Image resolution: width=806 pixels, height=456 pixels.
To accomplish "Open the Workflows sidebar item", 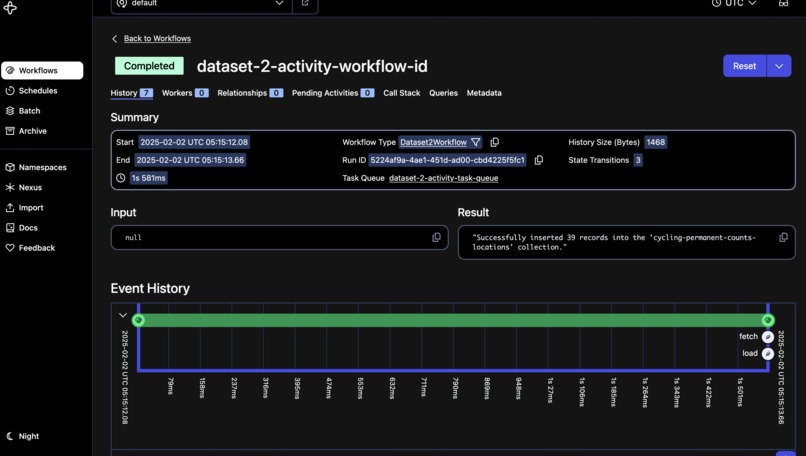I will (x=42, y=70).
